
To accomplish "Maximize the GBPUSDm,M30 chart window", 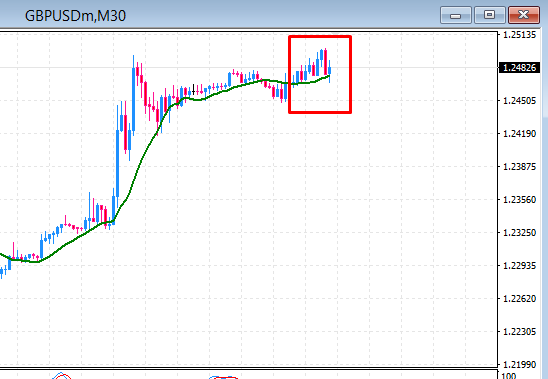I will click(x=489, y=15).
